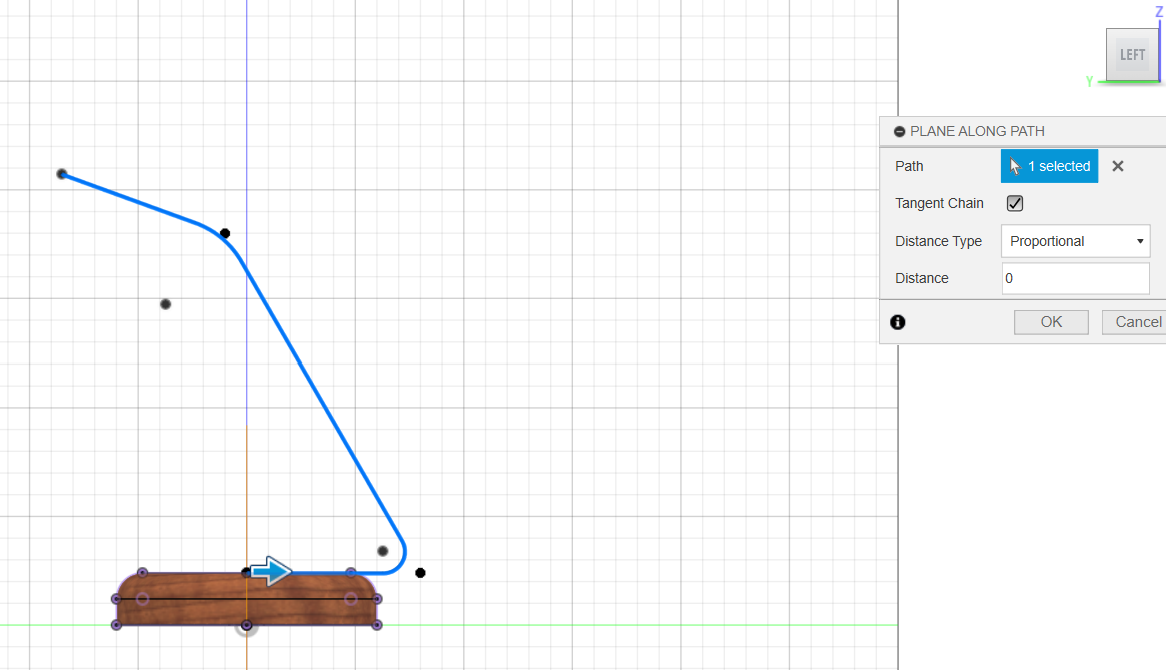Click the LEFT face of the ViewCube
1166x670 pixels.
(1132, 54)
